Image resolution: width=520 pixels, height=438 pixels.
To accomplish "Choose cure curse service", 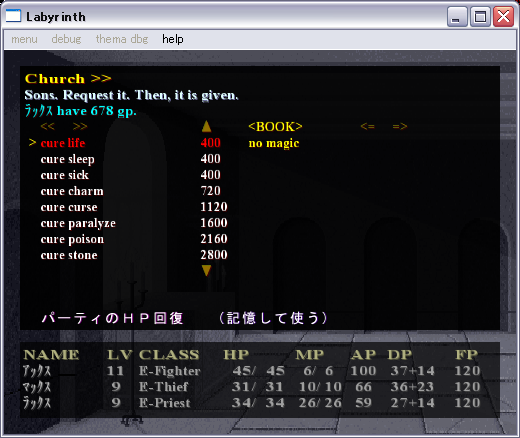I will [x=69, y=207].
